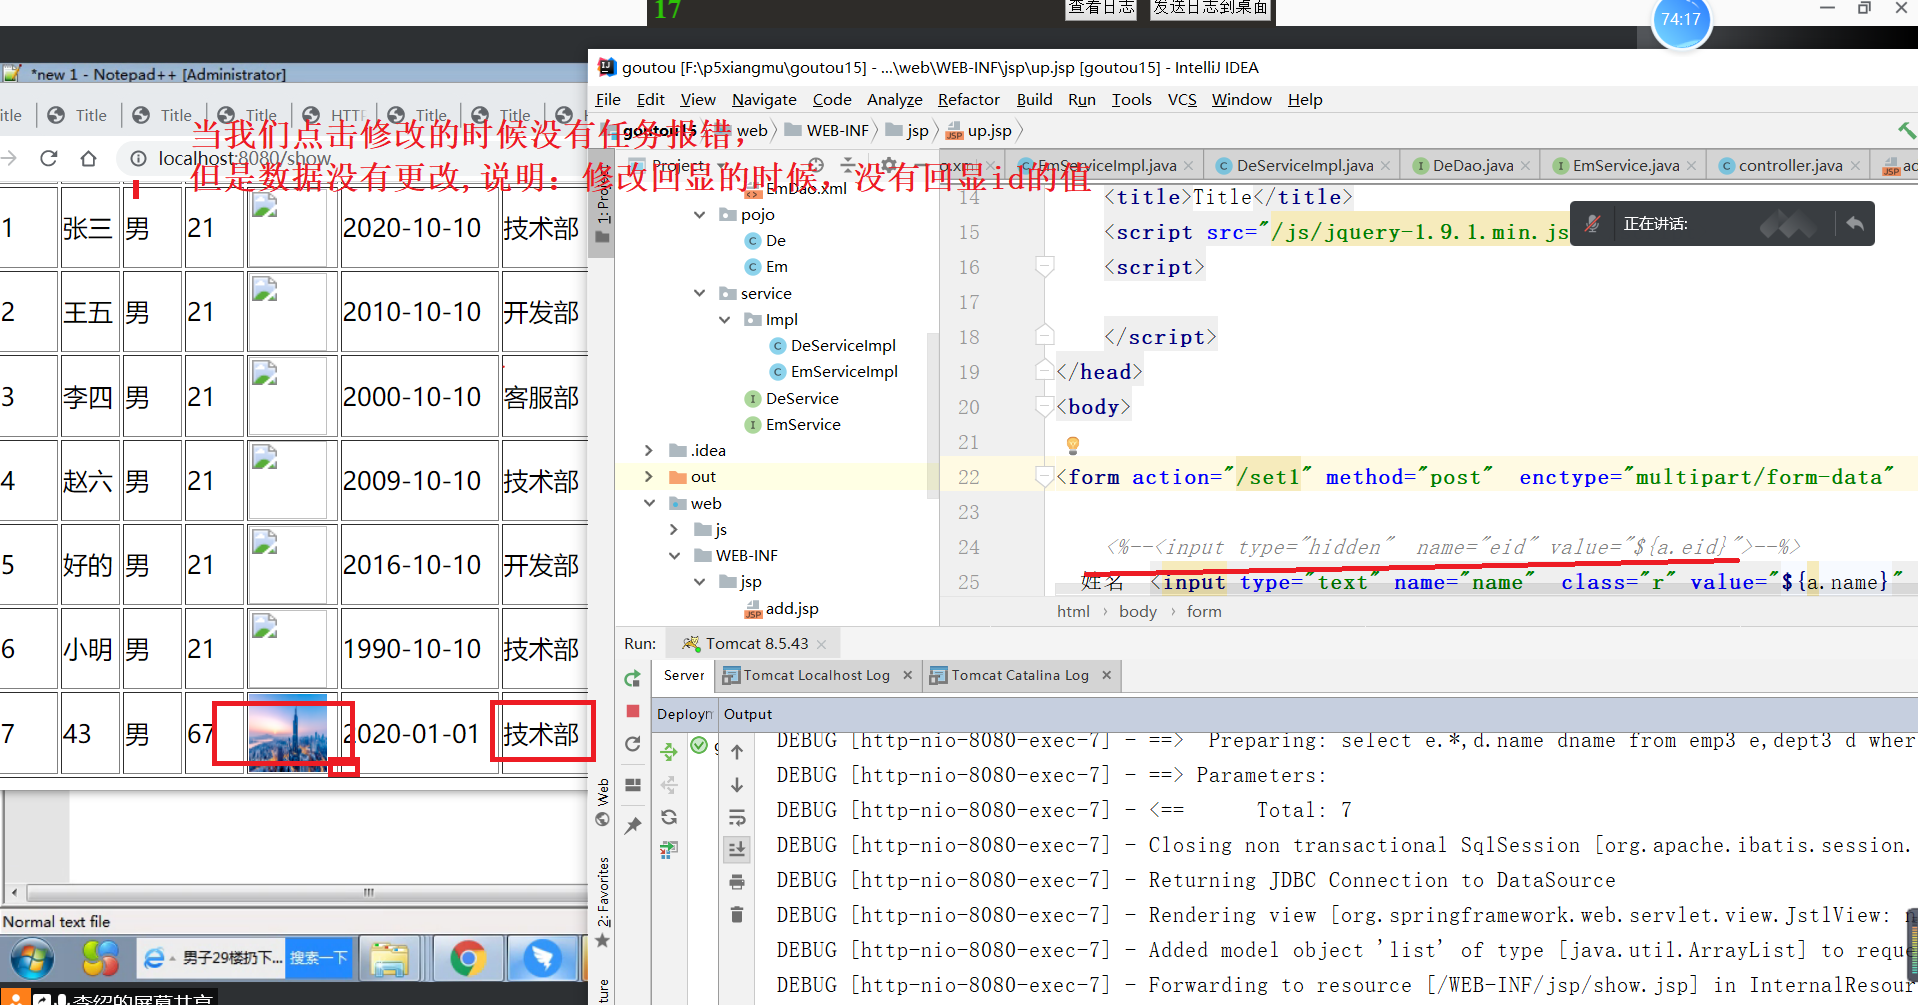Pin the Run tab with pin icon
Viewport: 1918px width, 1005px height.
coord(632,826)
